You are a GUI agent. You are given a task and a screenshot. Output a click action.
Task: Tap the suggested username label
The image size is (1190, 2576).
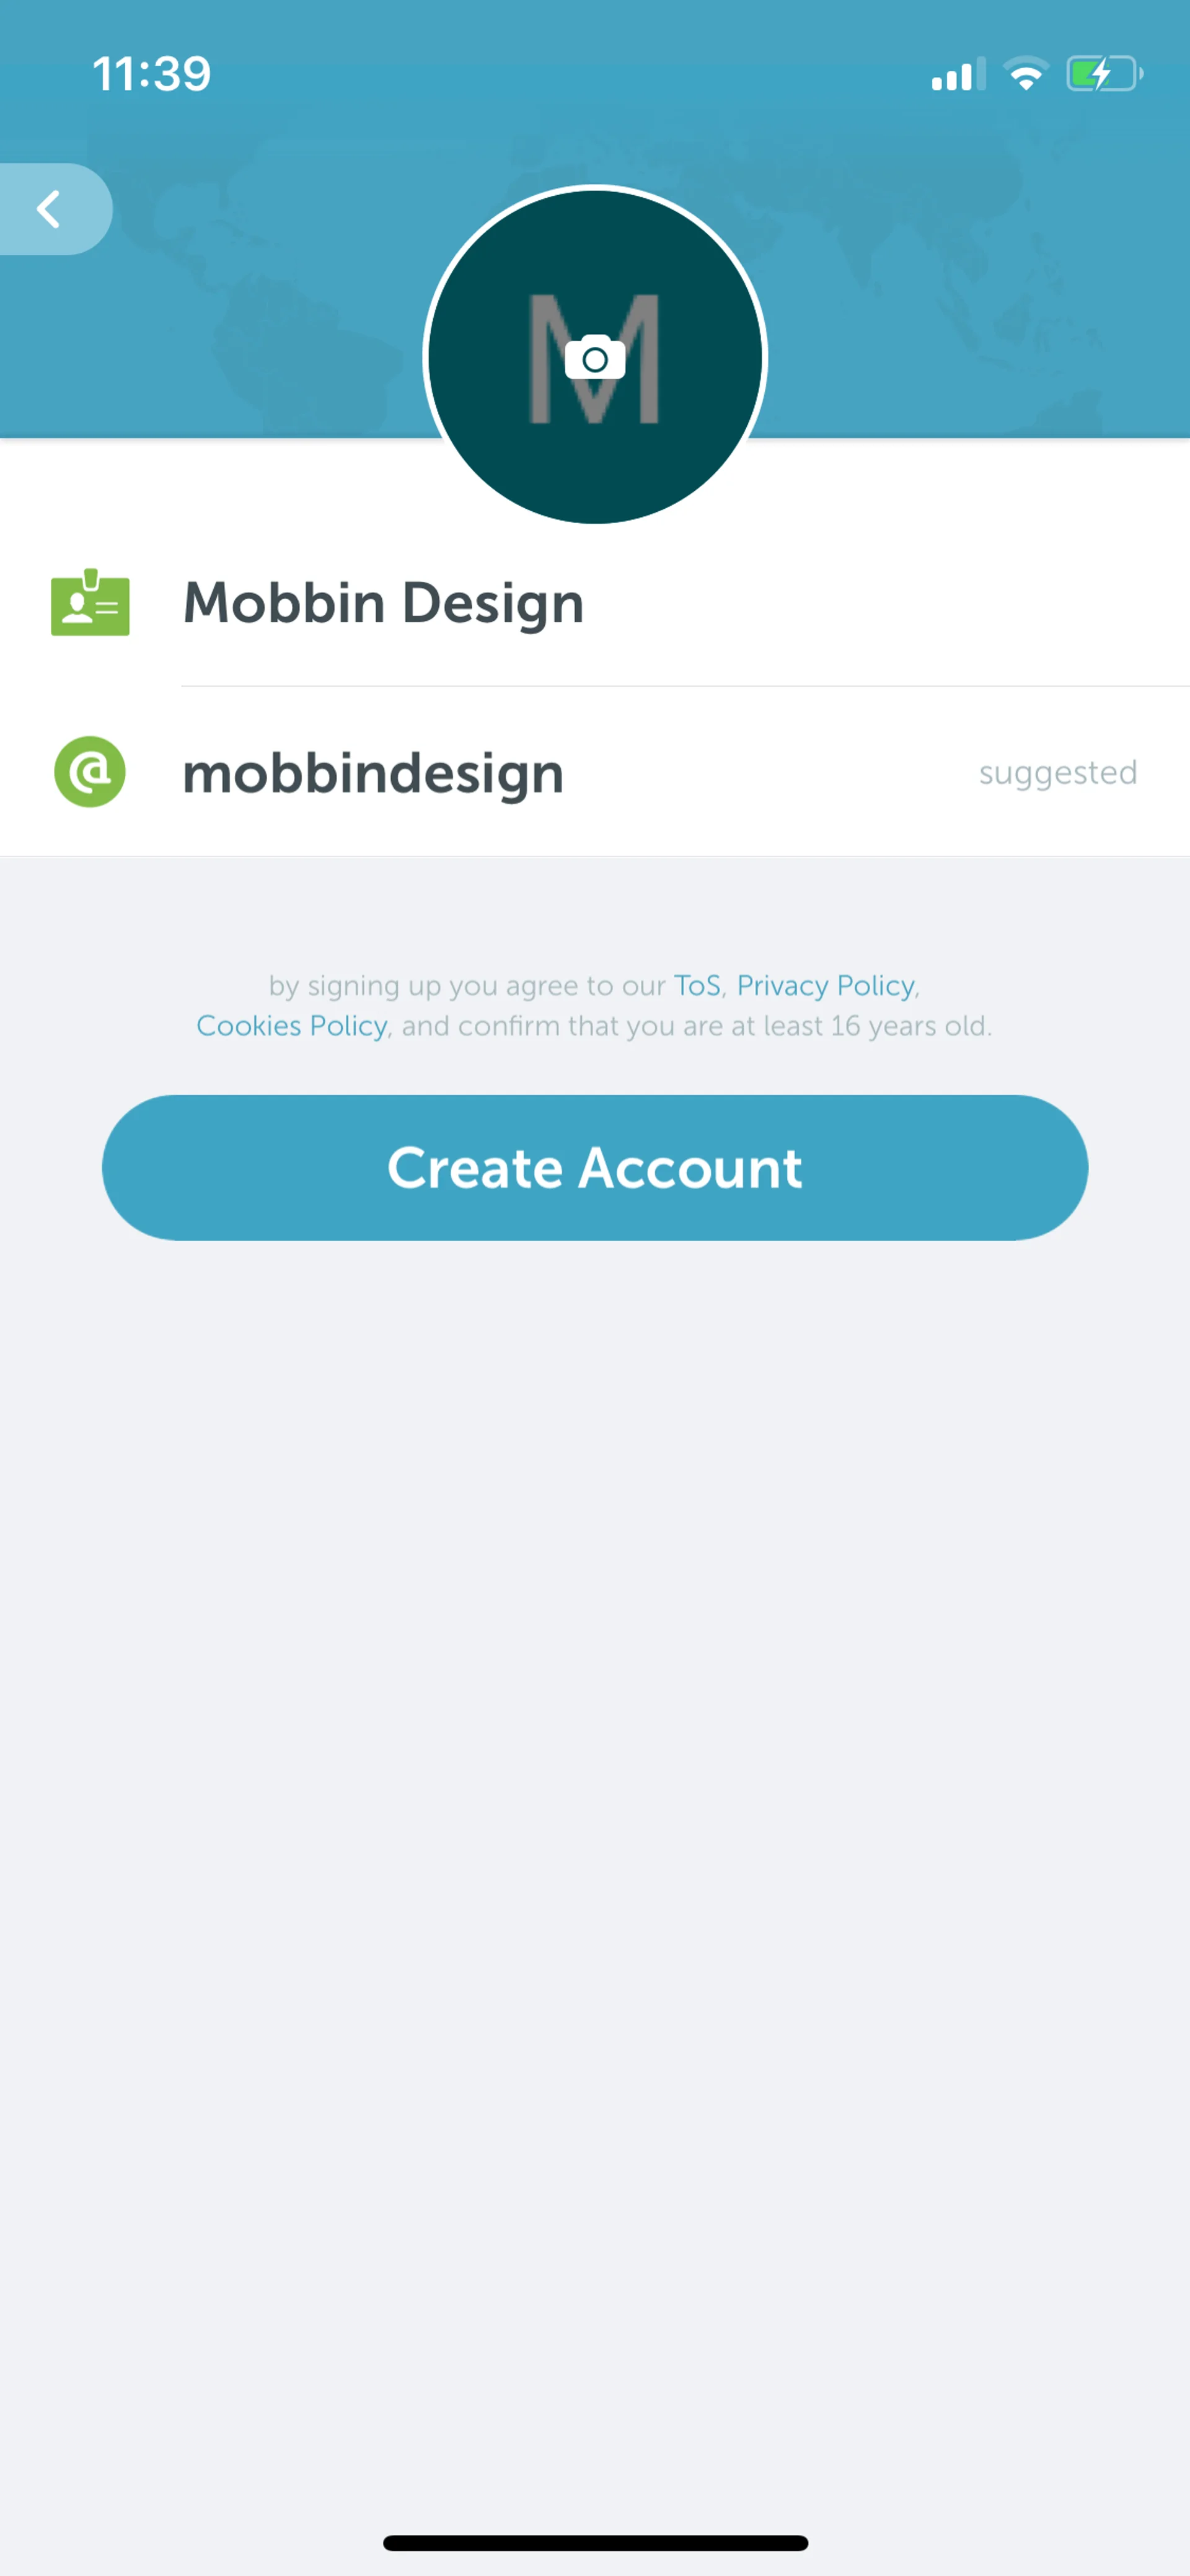coord(1058,772)
